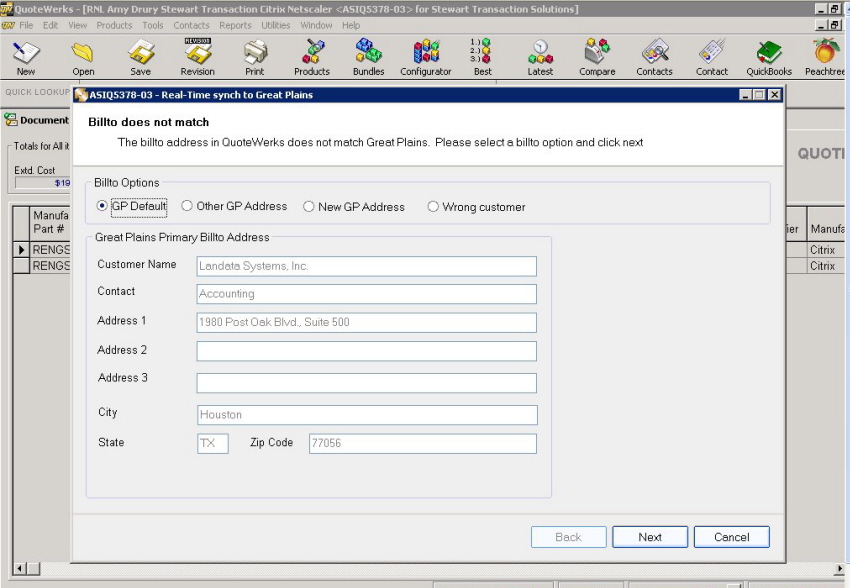The height and width of the screenshot is (588, 850).
Task: Open the File menu
Action: coord(26,25)
